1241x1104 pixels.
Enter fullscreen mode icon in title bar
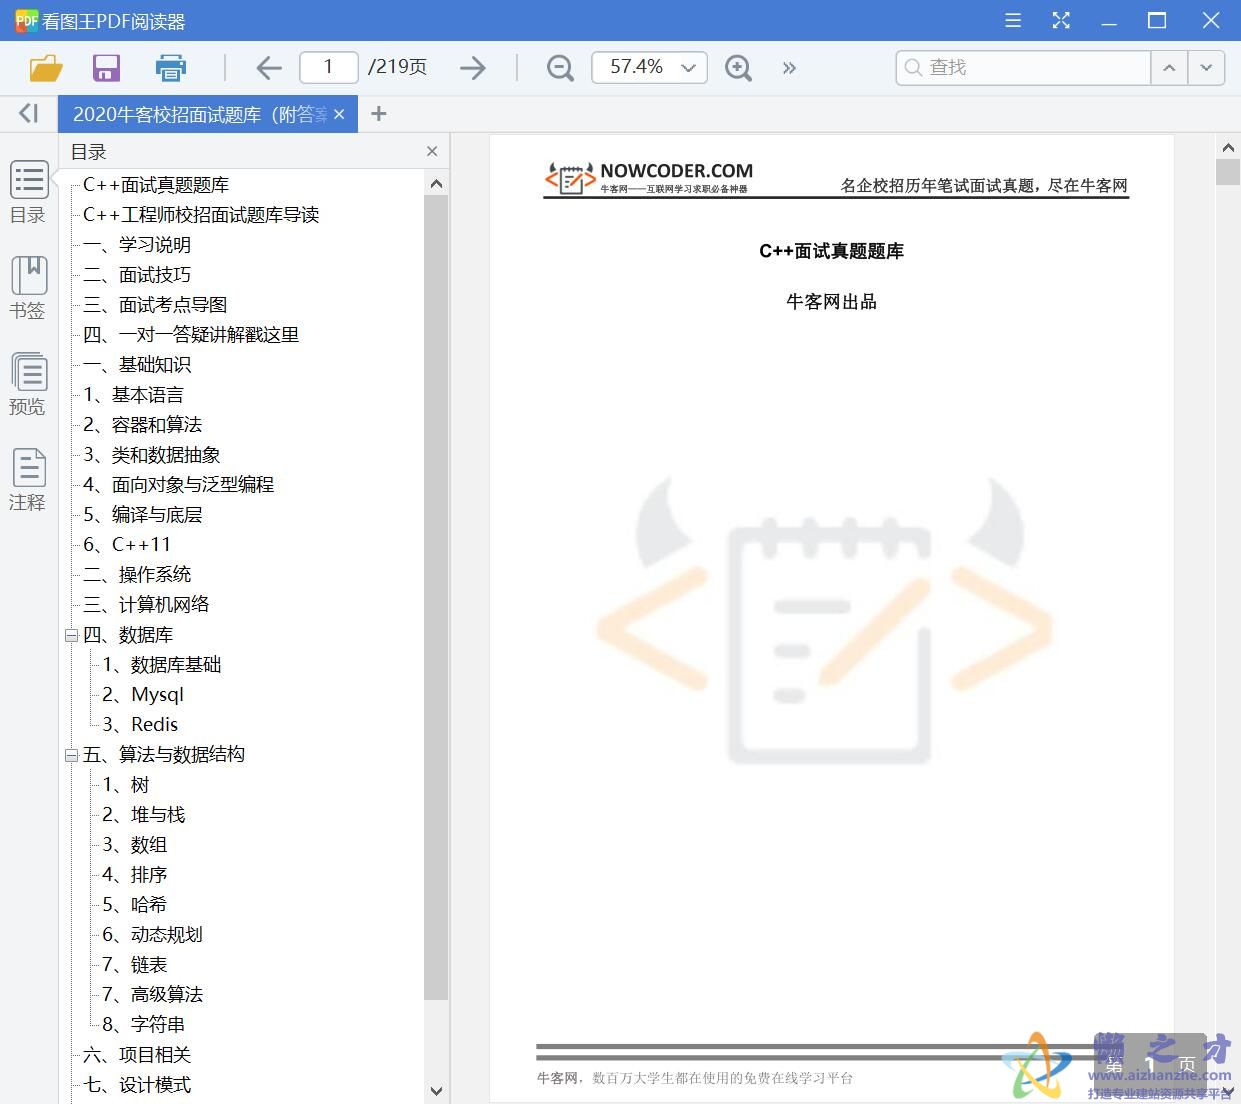1061,20
